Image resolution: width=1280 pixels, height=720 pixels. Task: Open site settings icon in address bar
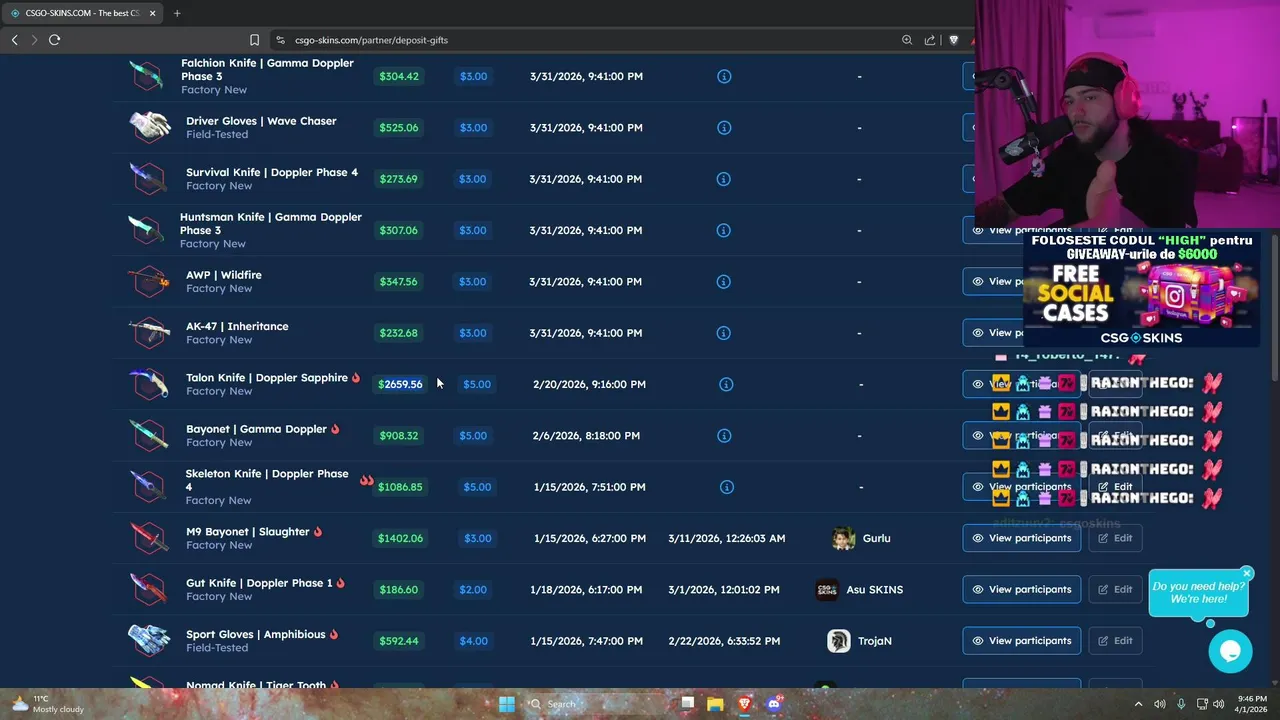point(281,40)
